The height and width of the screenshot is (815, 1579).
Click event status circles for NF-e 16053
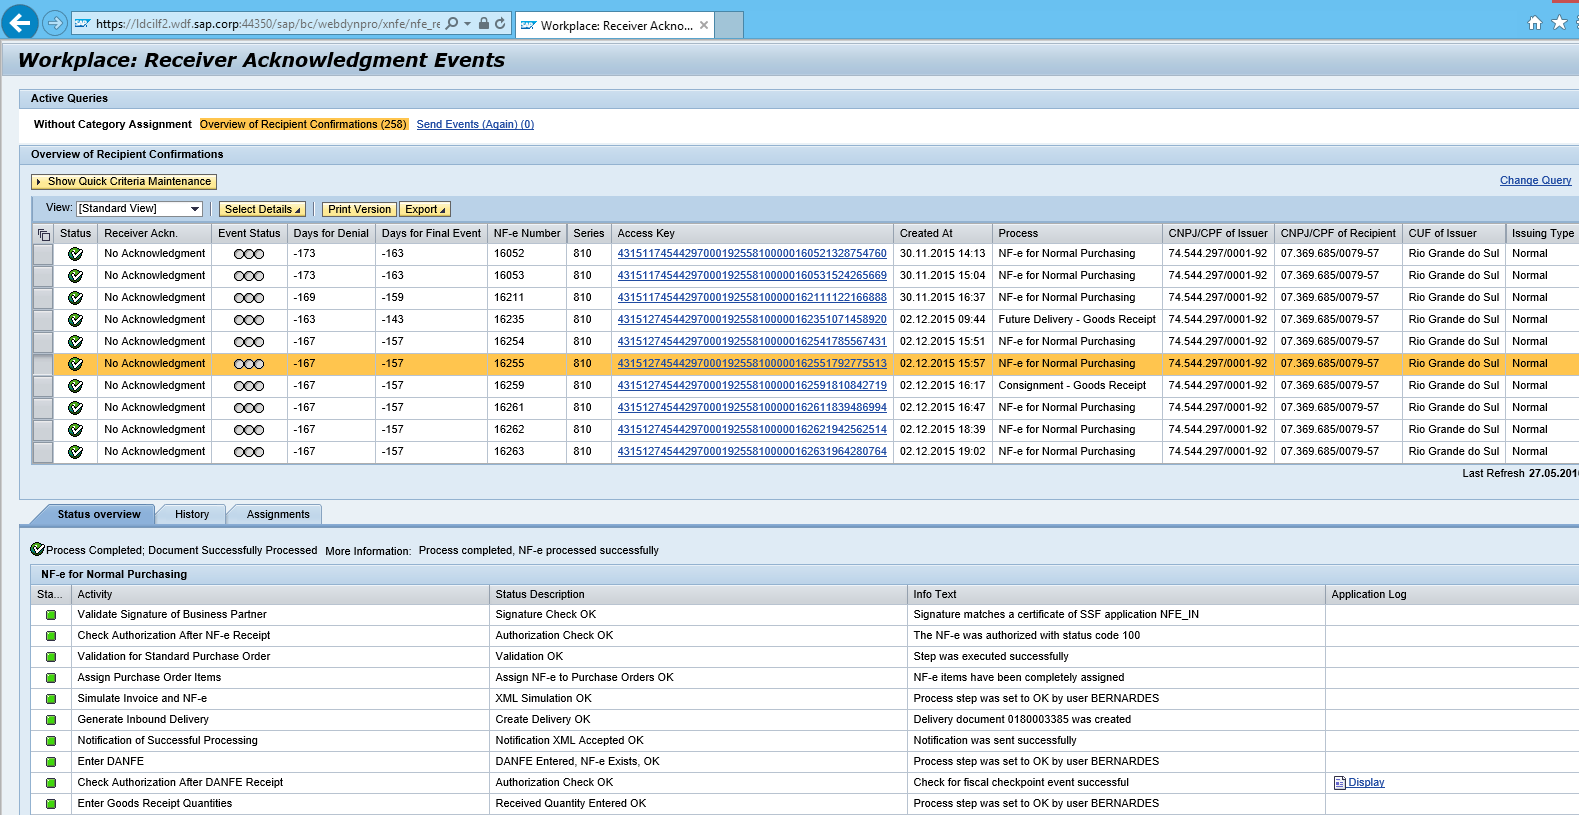tap(249, 276)
